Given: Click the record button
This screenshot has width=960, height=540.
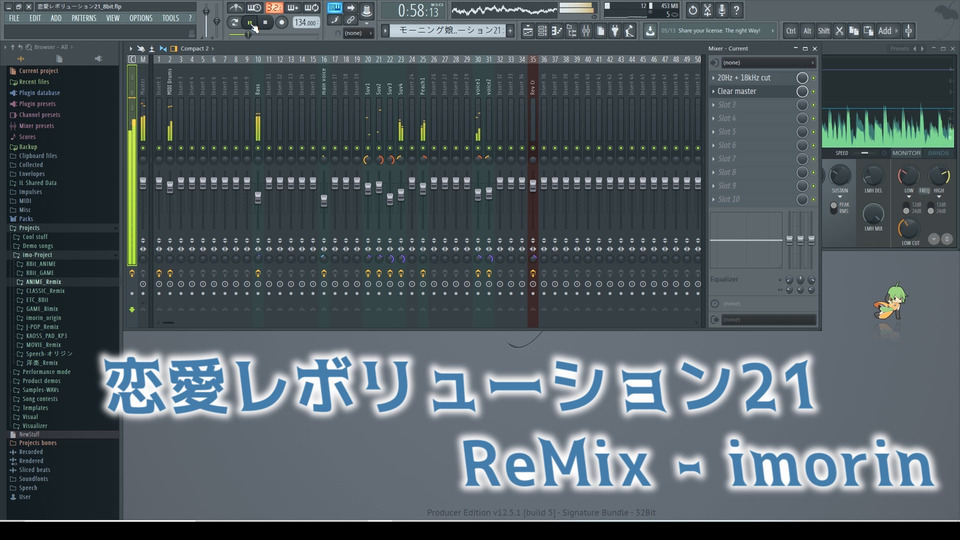Looking at the screenshot, I should click(x=281, y=23).
